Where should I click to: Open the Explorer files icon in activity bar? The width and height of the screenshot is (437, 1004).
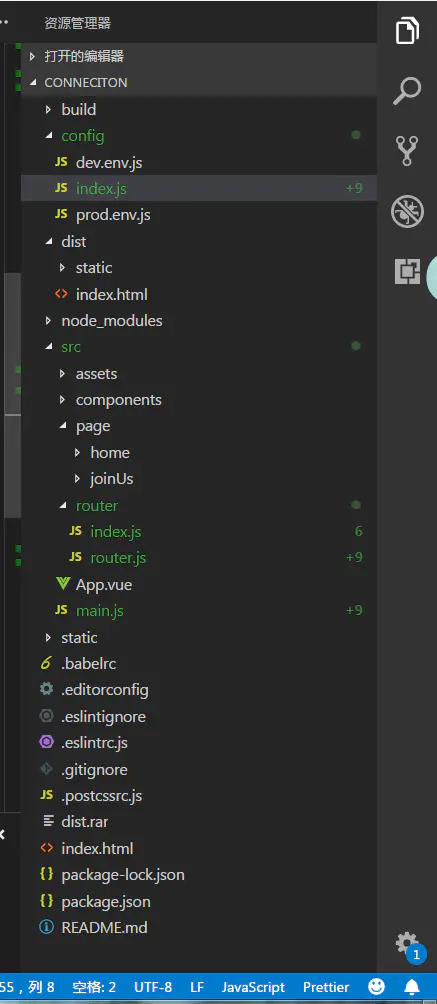pos(408,31)
